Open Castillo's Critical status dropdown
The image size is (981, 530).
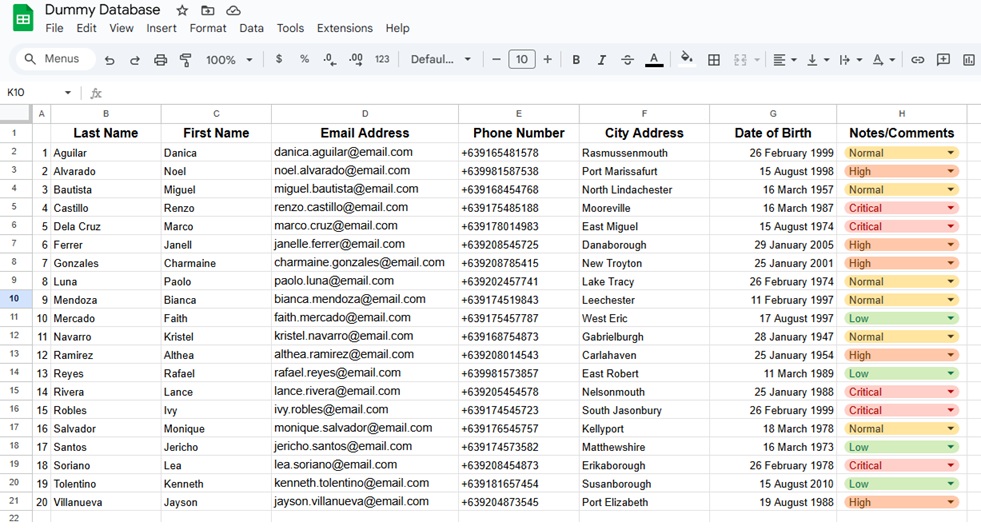coord(950,208)
